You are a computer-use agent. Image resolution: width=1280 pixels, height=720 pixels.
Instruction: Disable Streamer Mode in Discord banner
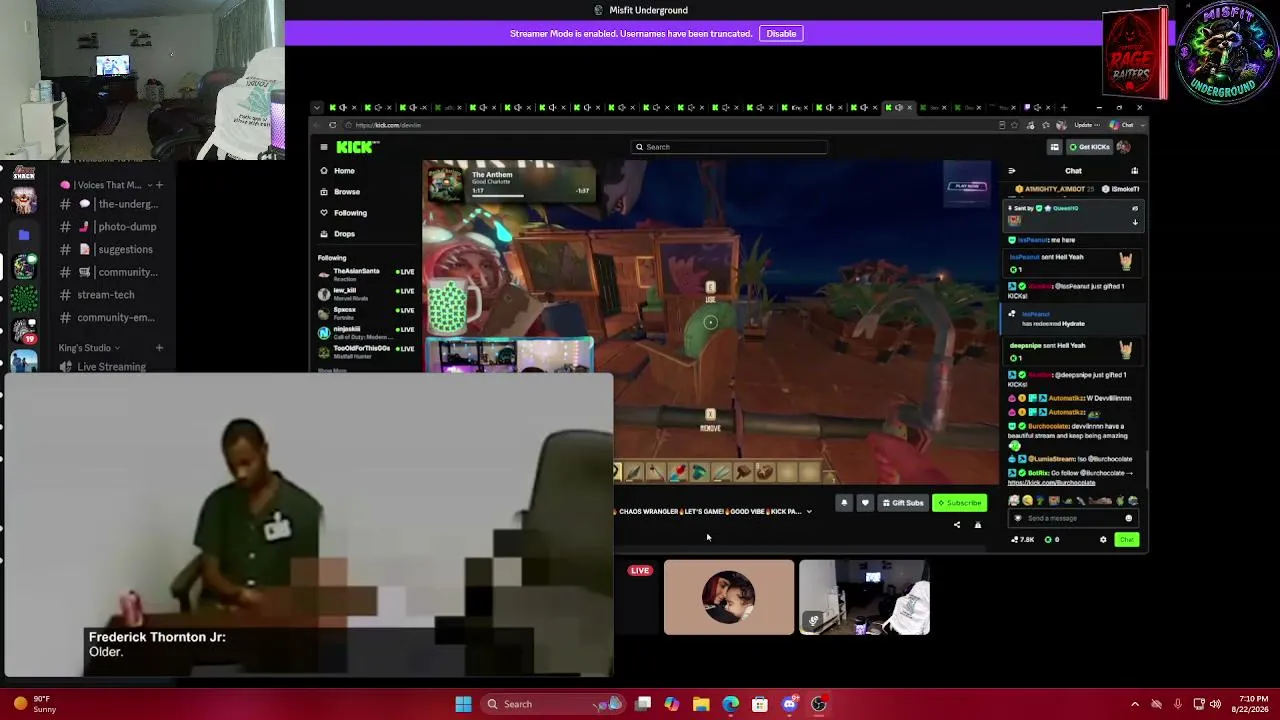point(781,34)
